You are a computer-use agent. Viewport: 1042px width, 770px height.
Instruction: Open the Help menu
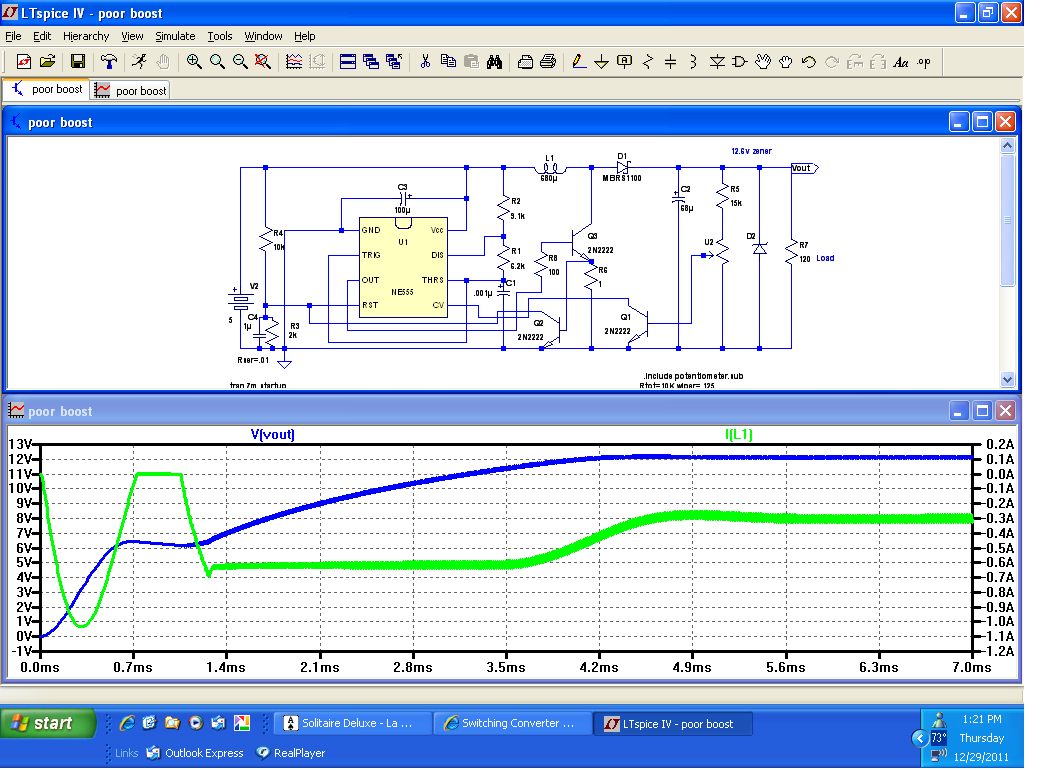coord(304,36)
